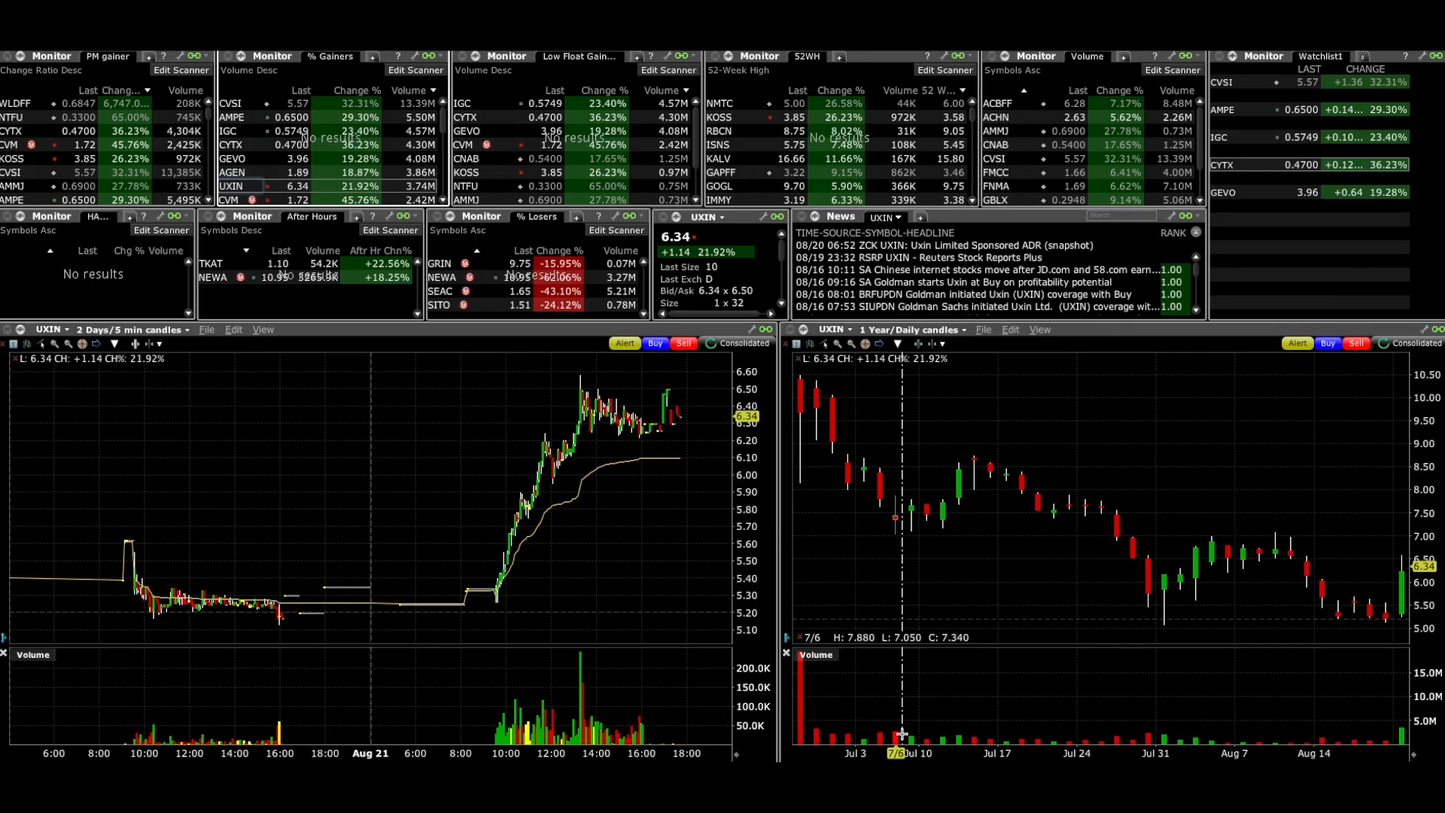The height and width of the screenshot is (813, 1445).
Task: Switch to the After Hours monitor tab
Action: click(311, 217)
